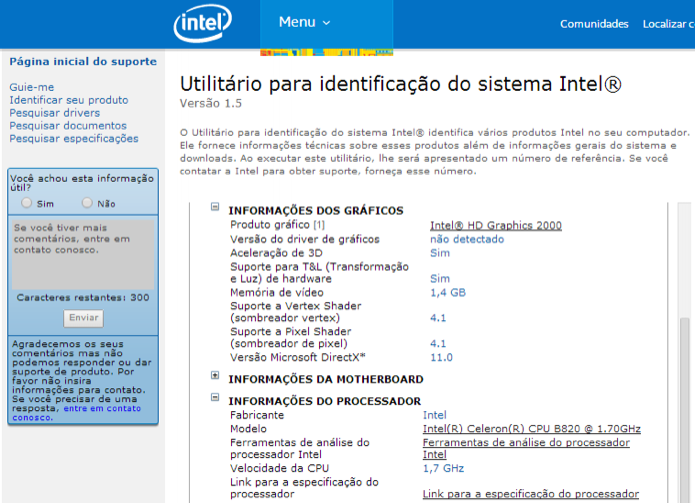Click the feedback comments text area
Image resolution: width=695 pixels, height=503 pixels.
point(83,254)
